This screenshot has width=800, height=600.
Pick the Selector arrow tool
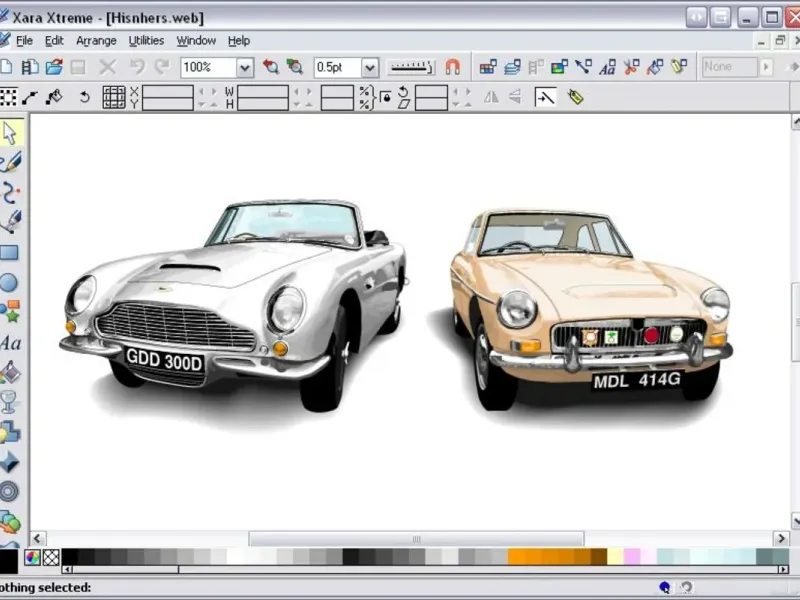pyautogui.click(x=9, y=133)
